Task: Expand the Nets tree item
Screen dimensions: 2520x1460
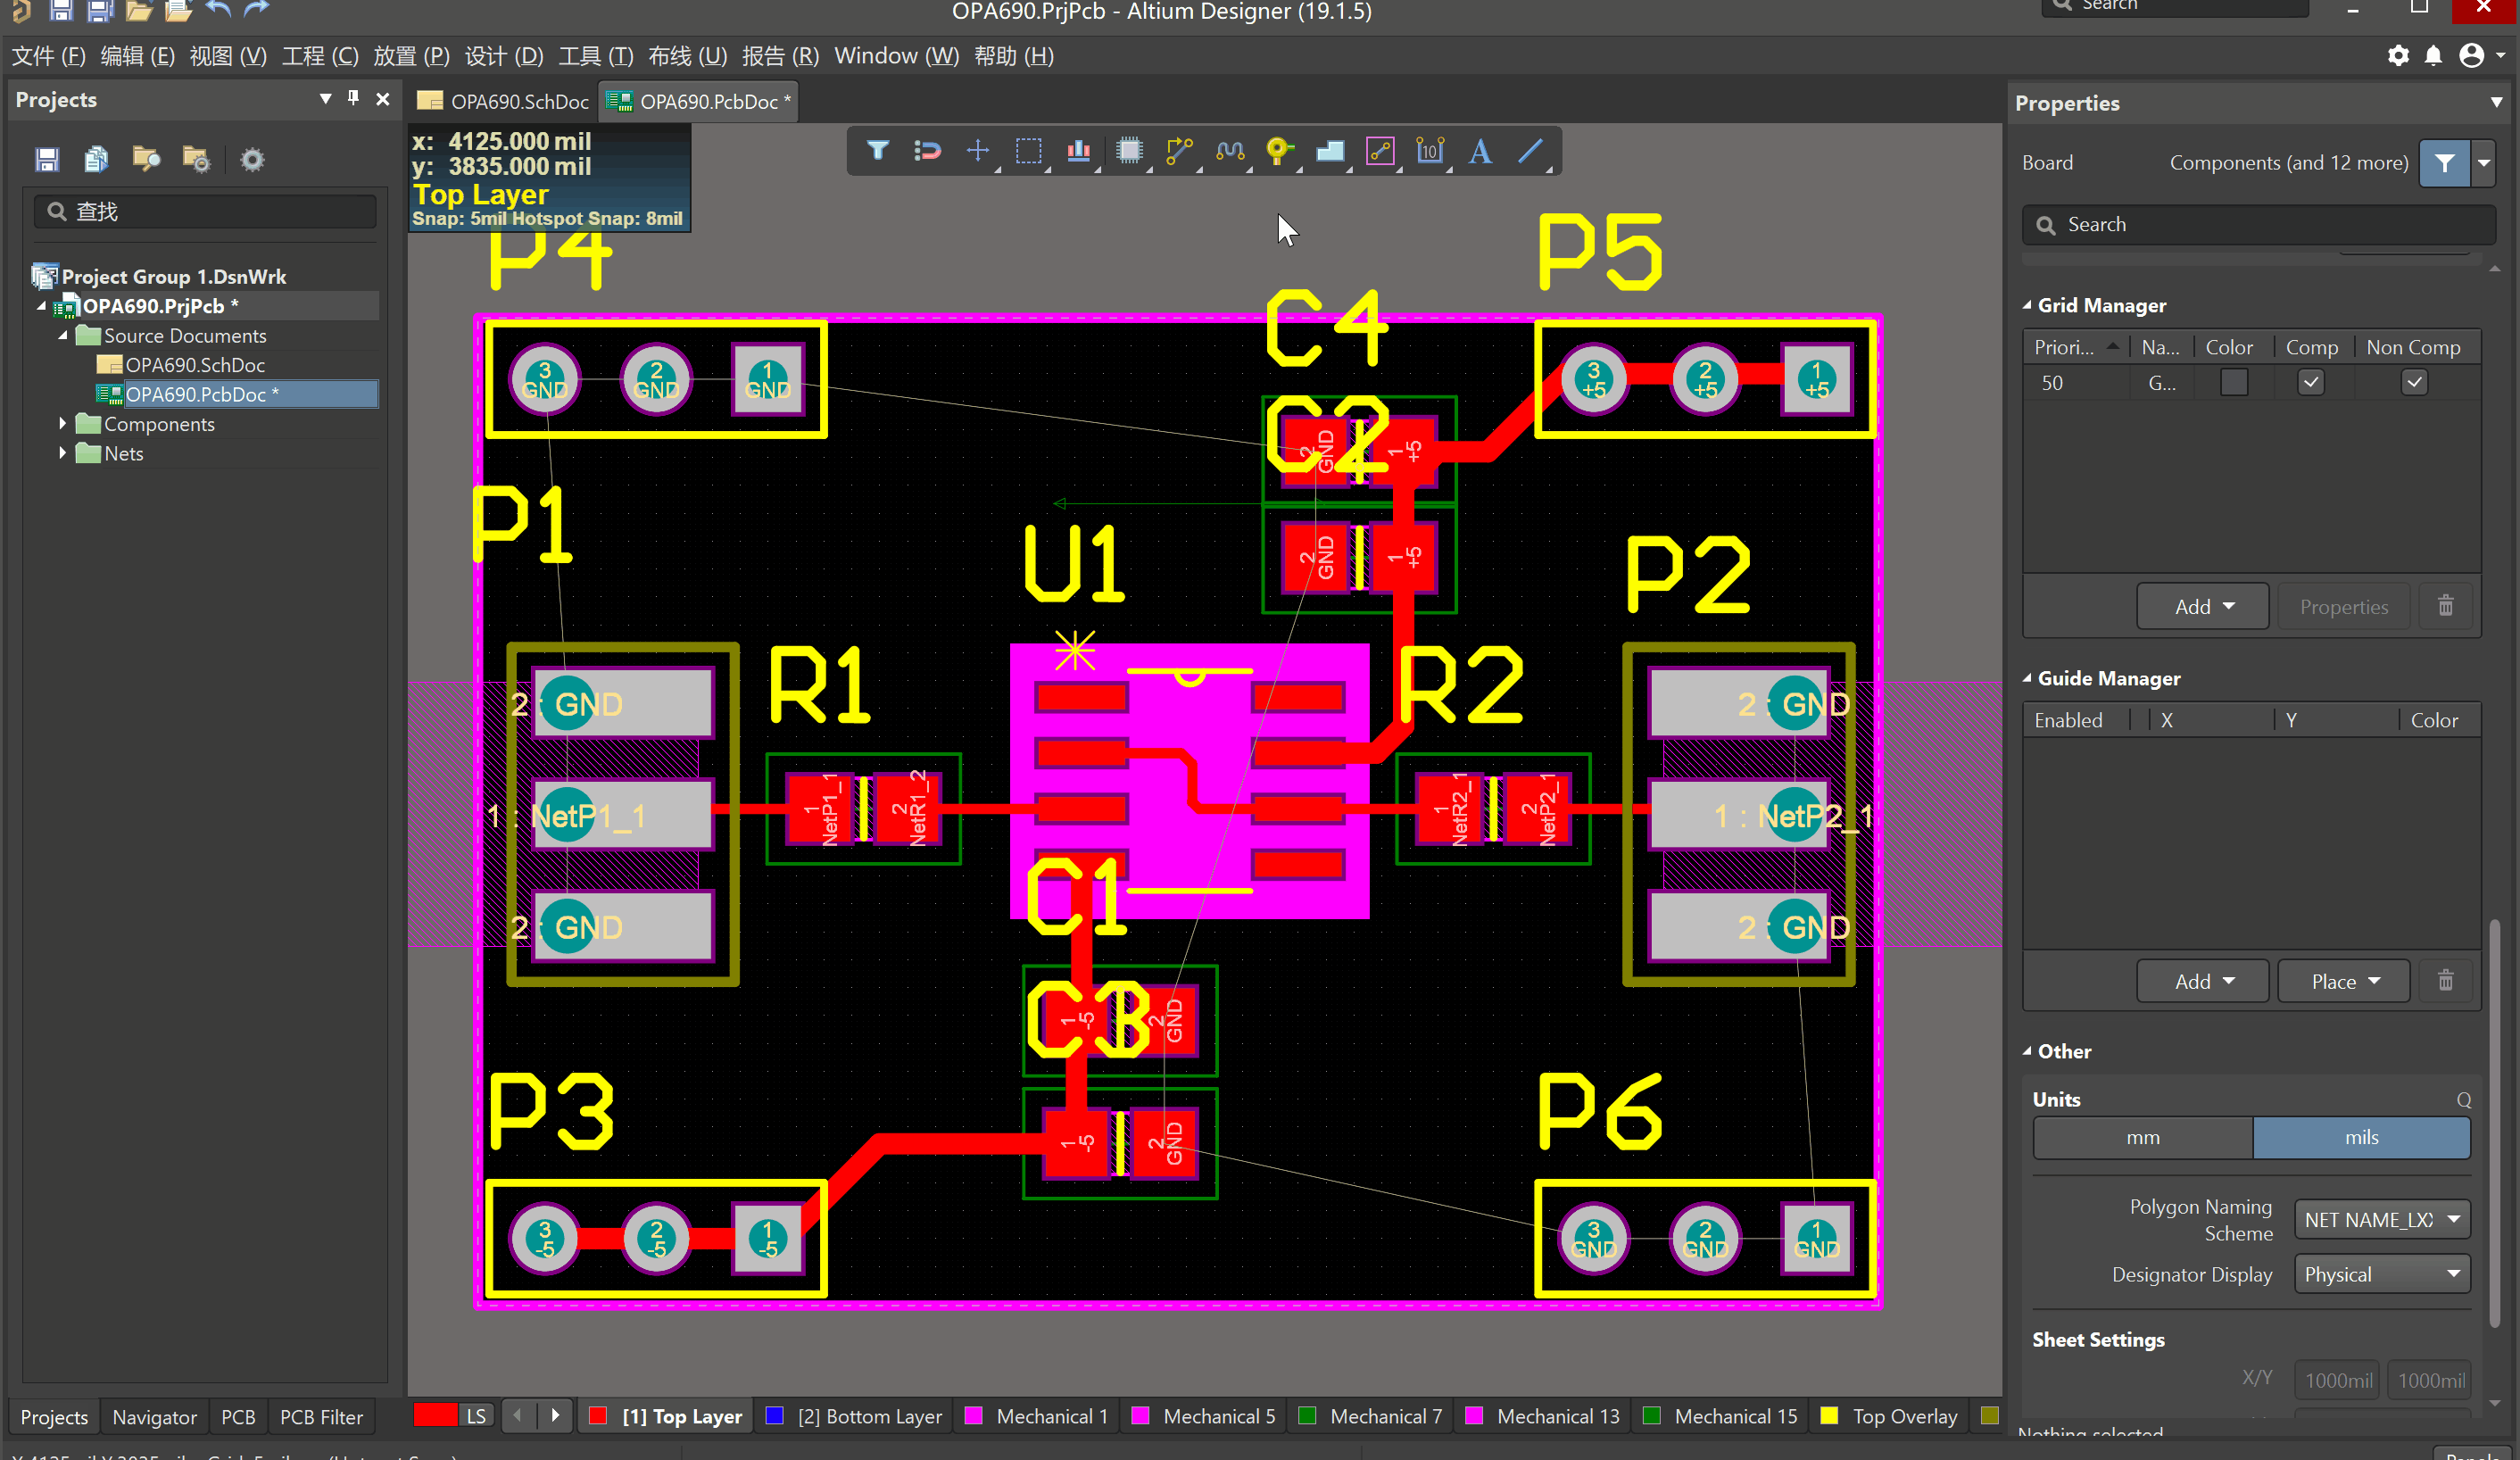Action: click(x=64, y=453)
